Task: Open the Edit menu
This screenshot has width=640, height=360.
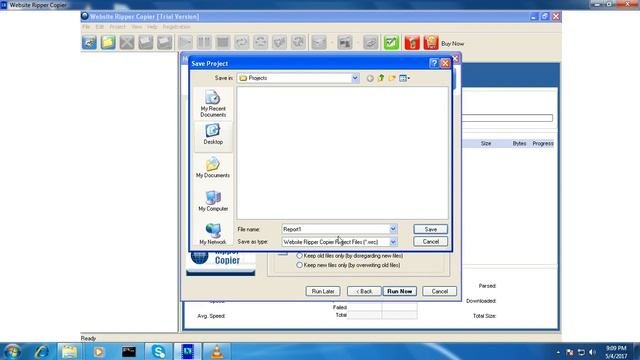Action: (100, 27)
